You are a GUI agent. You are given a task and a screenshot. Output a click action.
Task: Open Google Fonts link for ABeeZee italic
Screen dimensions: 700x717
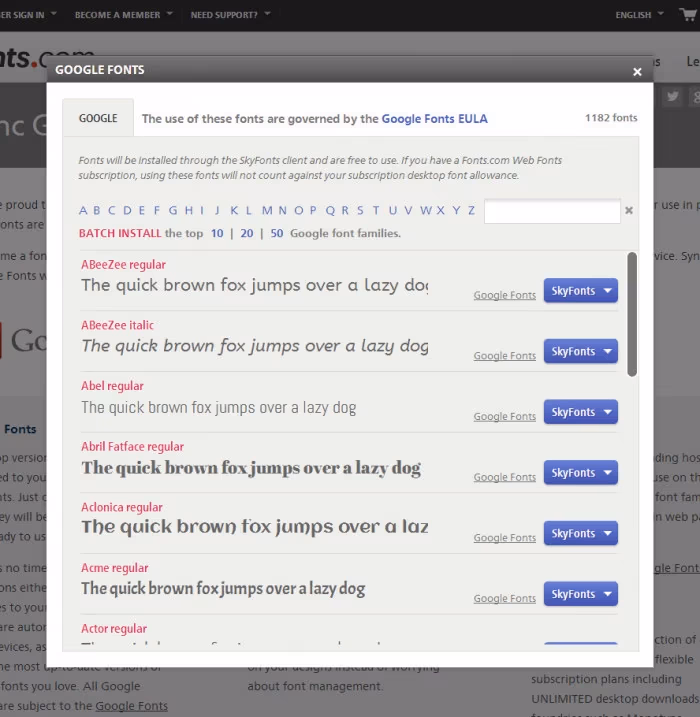point(505,356)
